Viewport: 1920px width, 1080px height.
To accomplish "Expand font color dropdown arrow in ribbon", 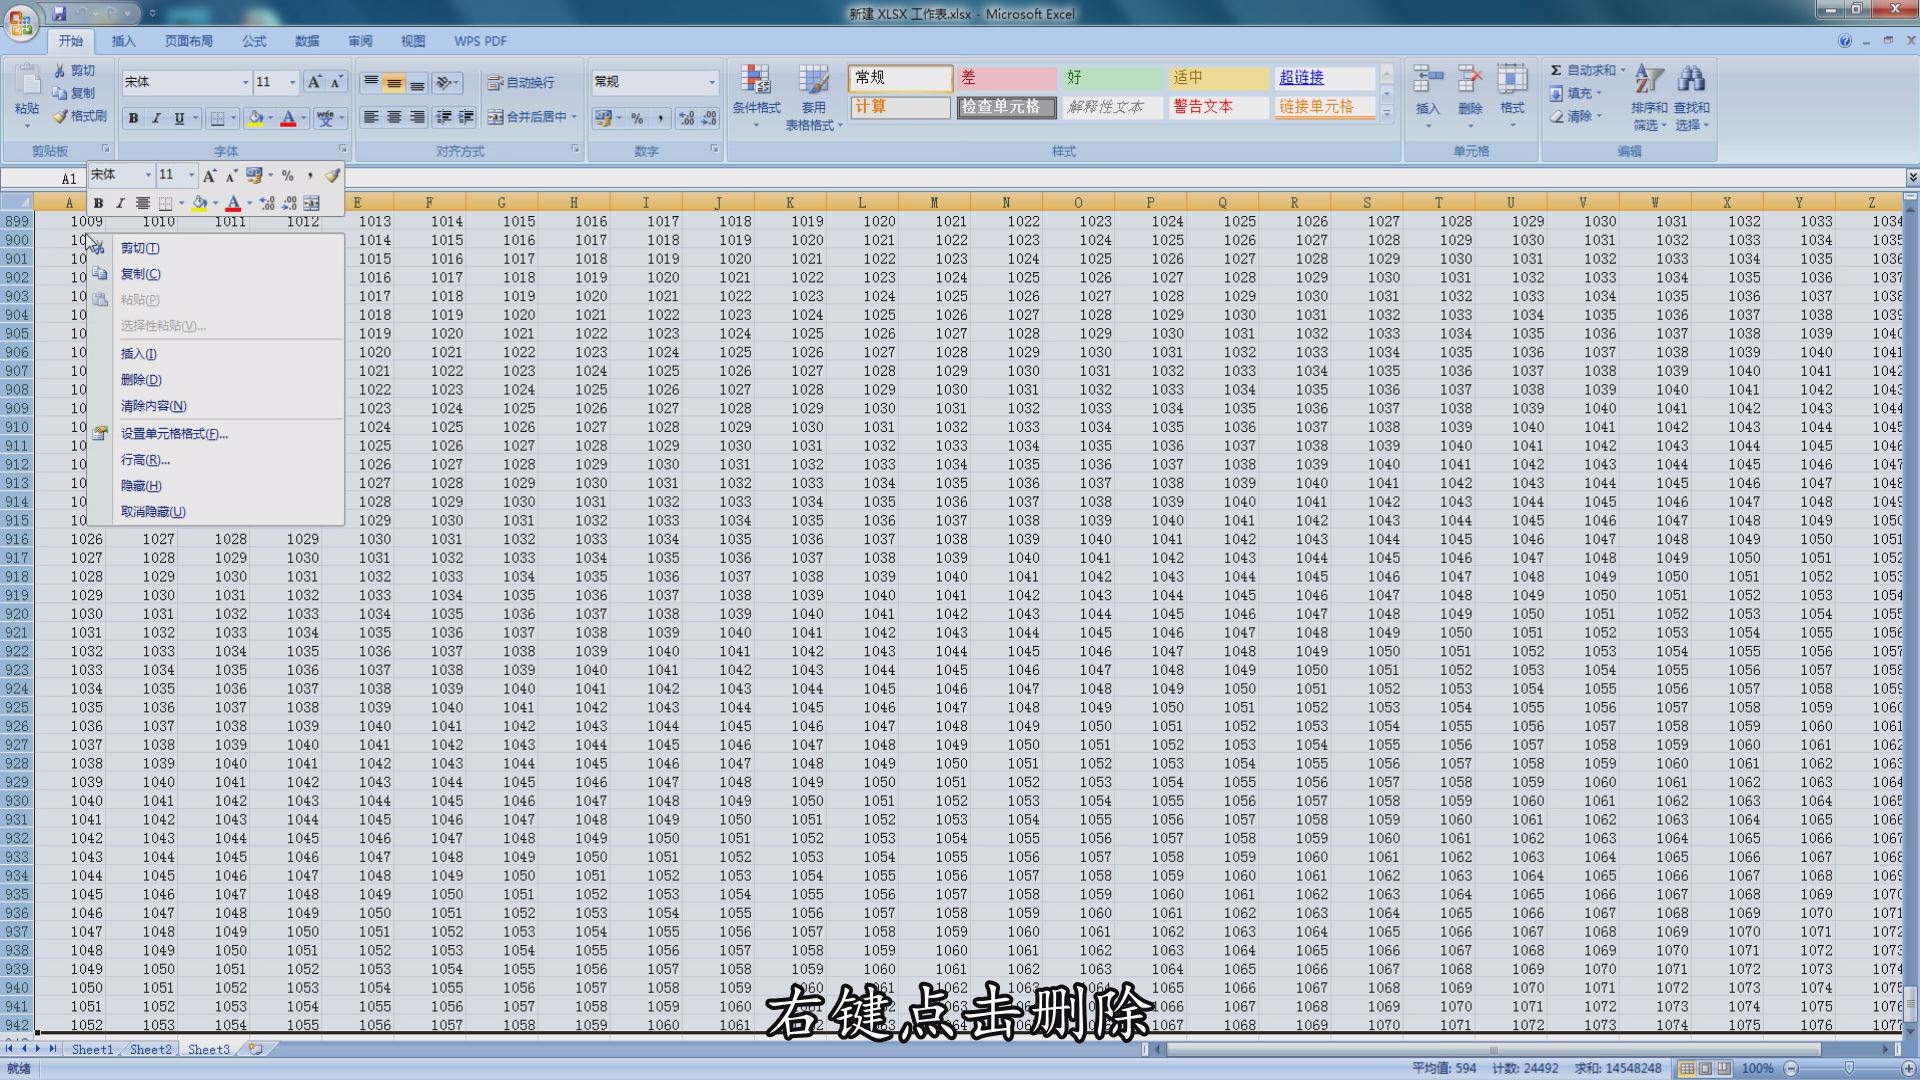I will (304, 118).
